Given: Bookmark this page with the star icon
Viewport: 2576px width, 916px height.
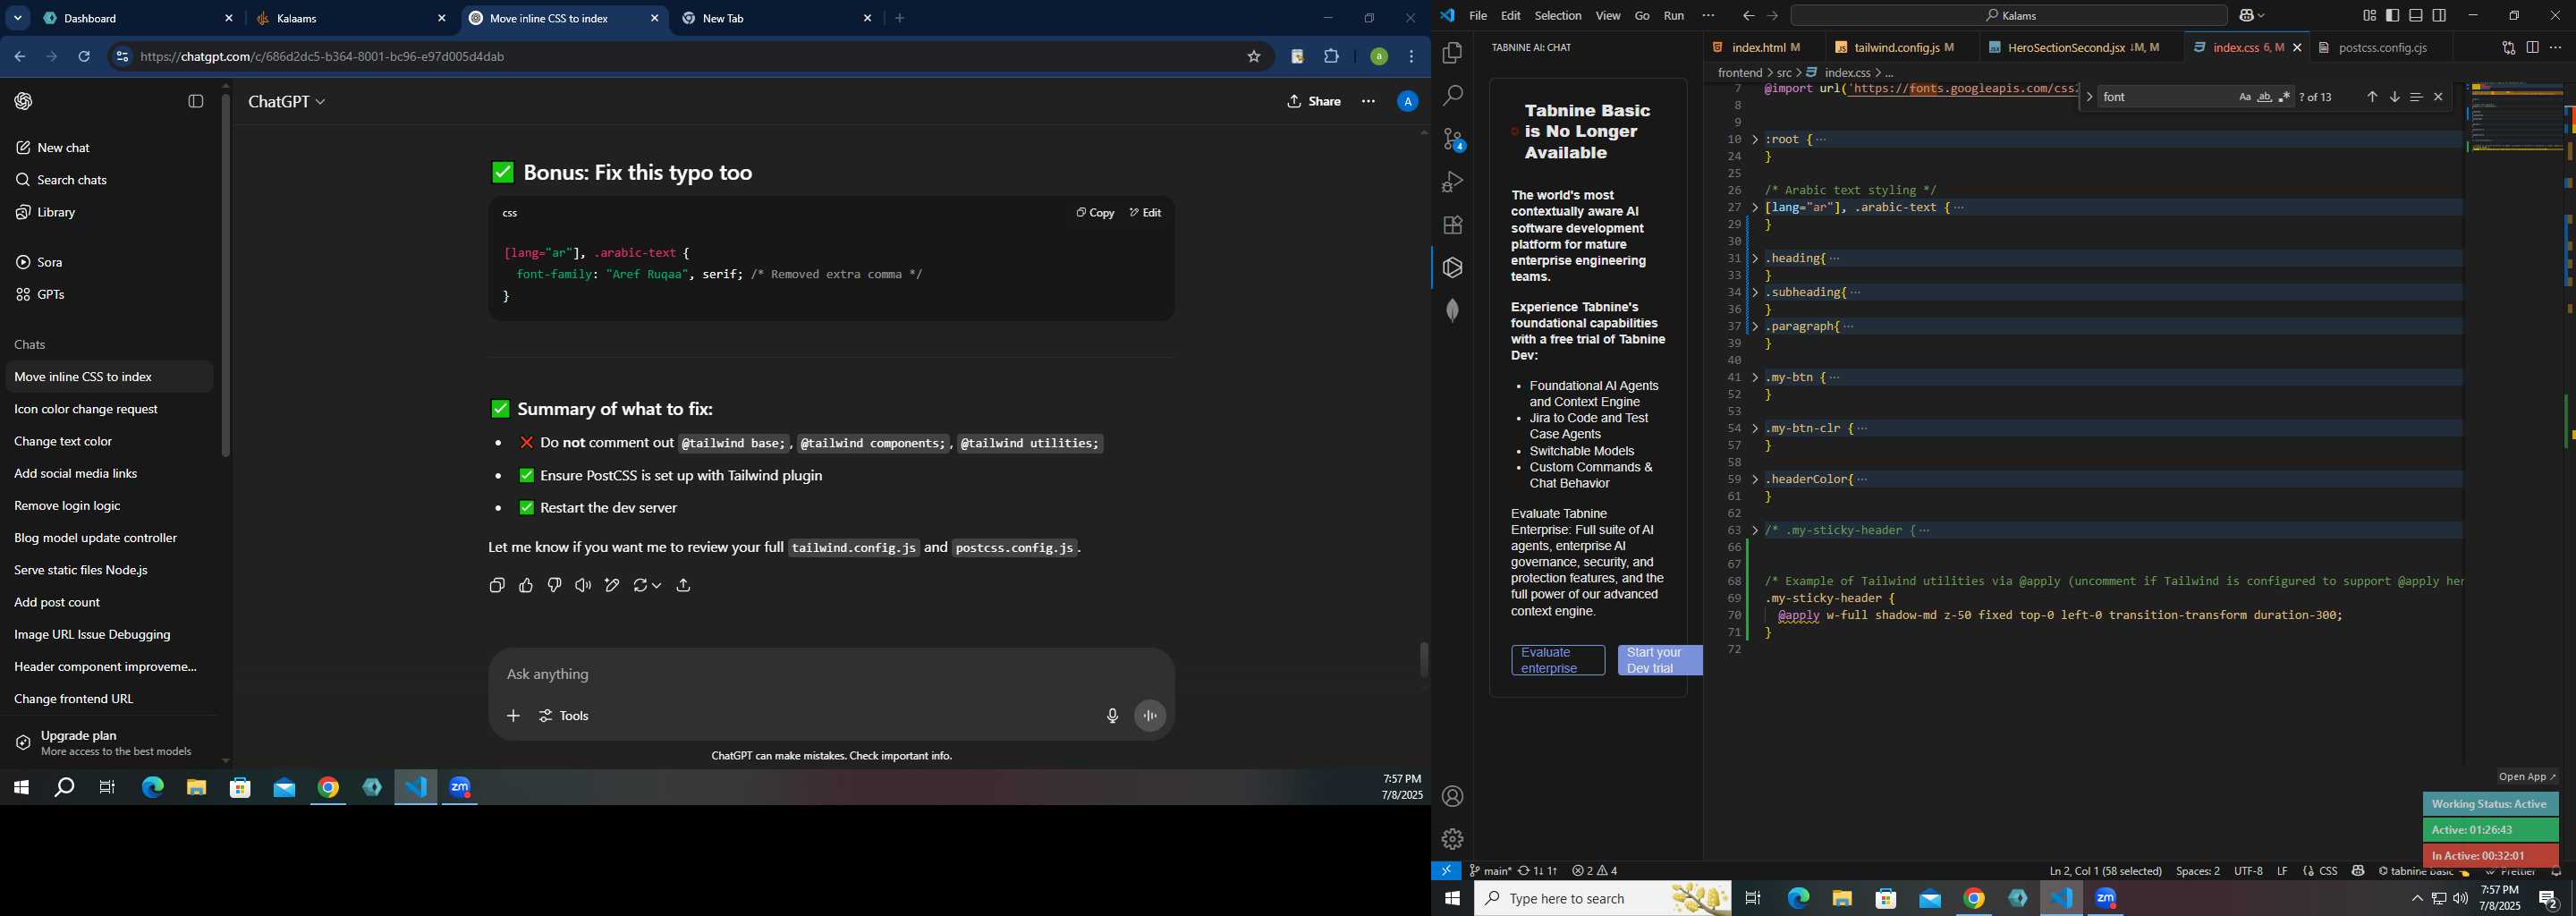Looking at the screenshot, I should 1253,57.
